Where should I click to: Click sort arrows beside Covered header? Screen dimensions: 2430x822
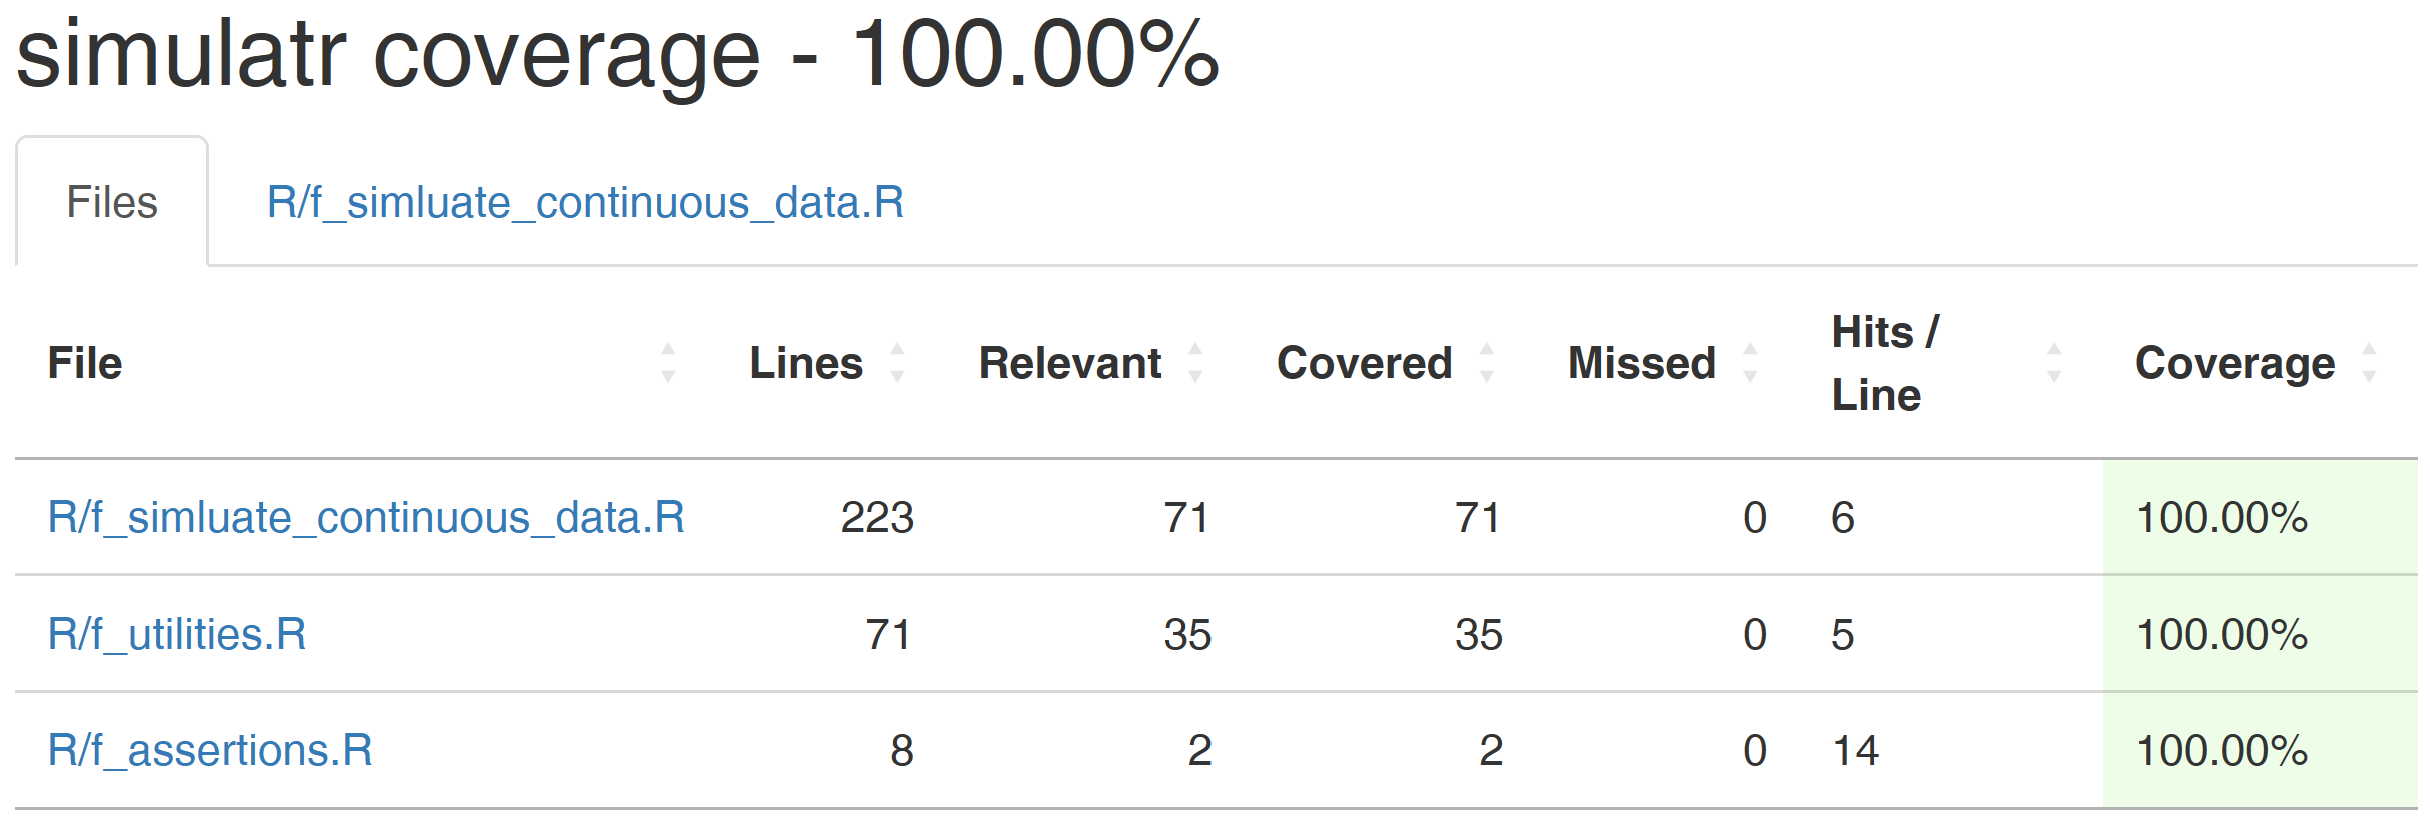(1487, 362)
